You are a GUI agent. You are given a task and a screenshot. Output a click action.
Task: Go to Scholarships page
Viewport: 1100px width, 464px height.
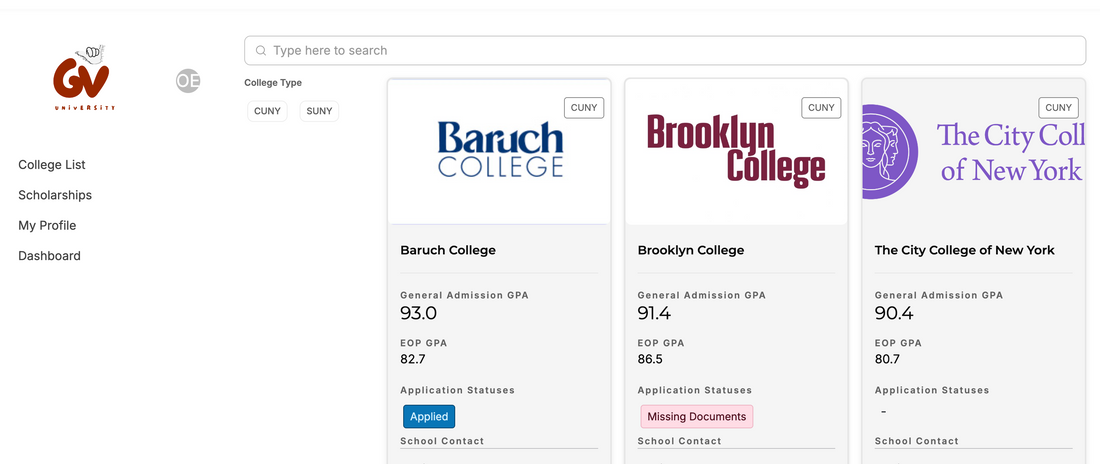[x=55, y=195]
